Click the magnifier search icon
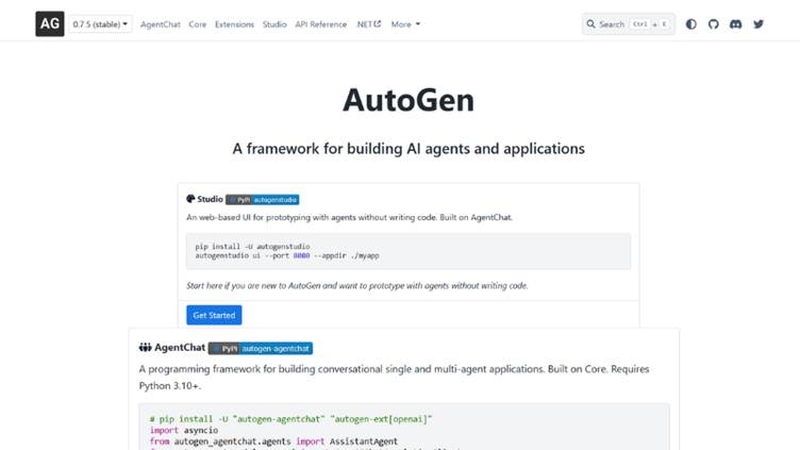This screenshot has width=800, height=450. [591, 24]
